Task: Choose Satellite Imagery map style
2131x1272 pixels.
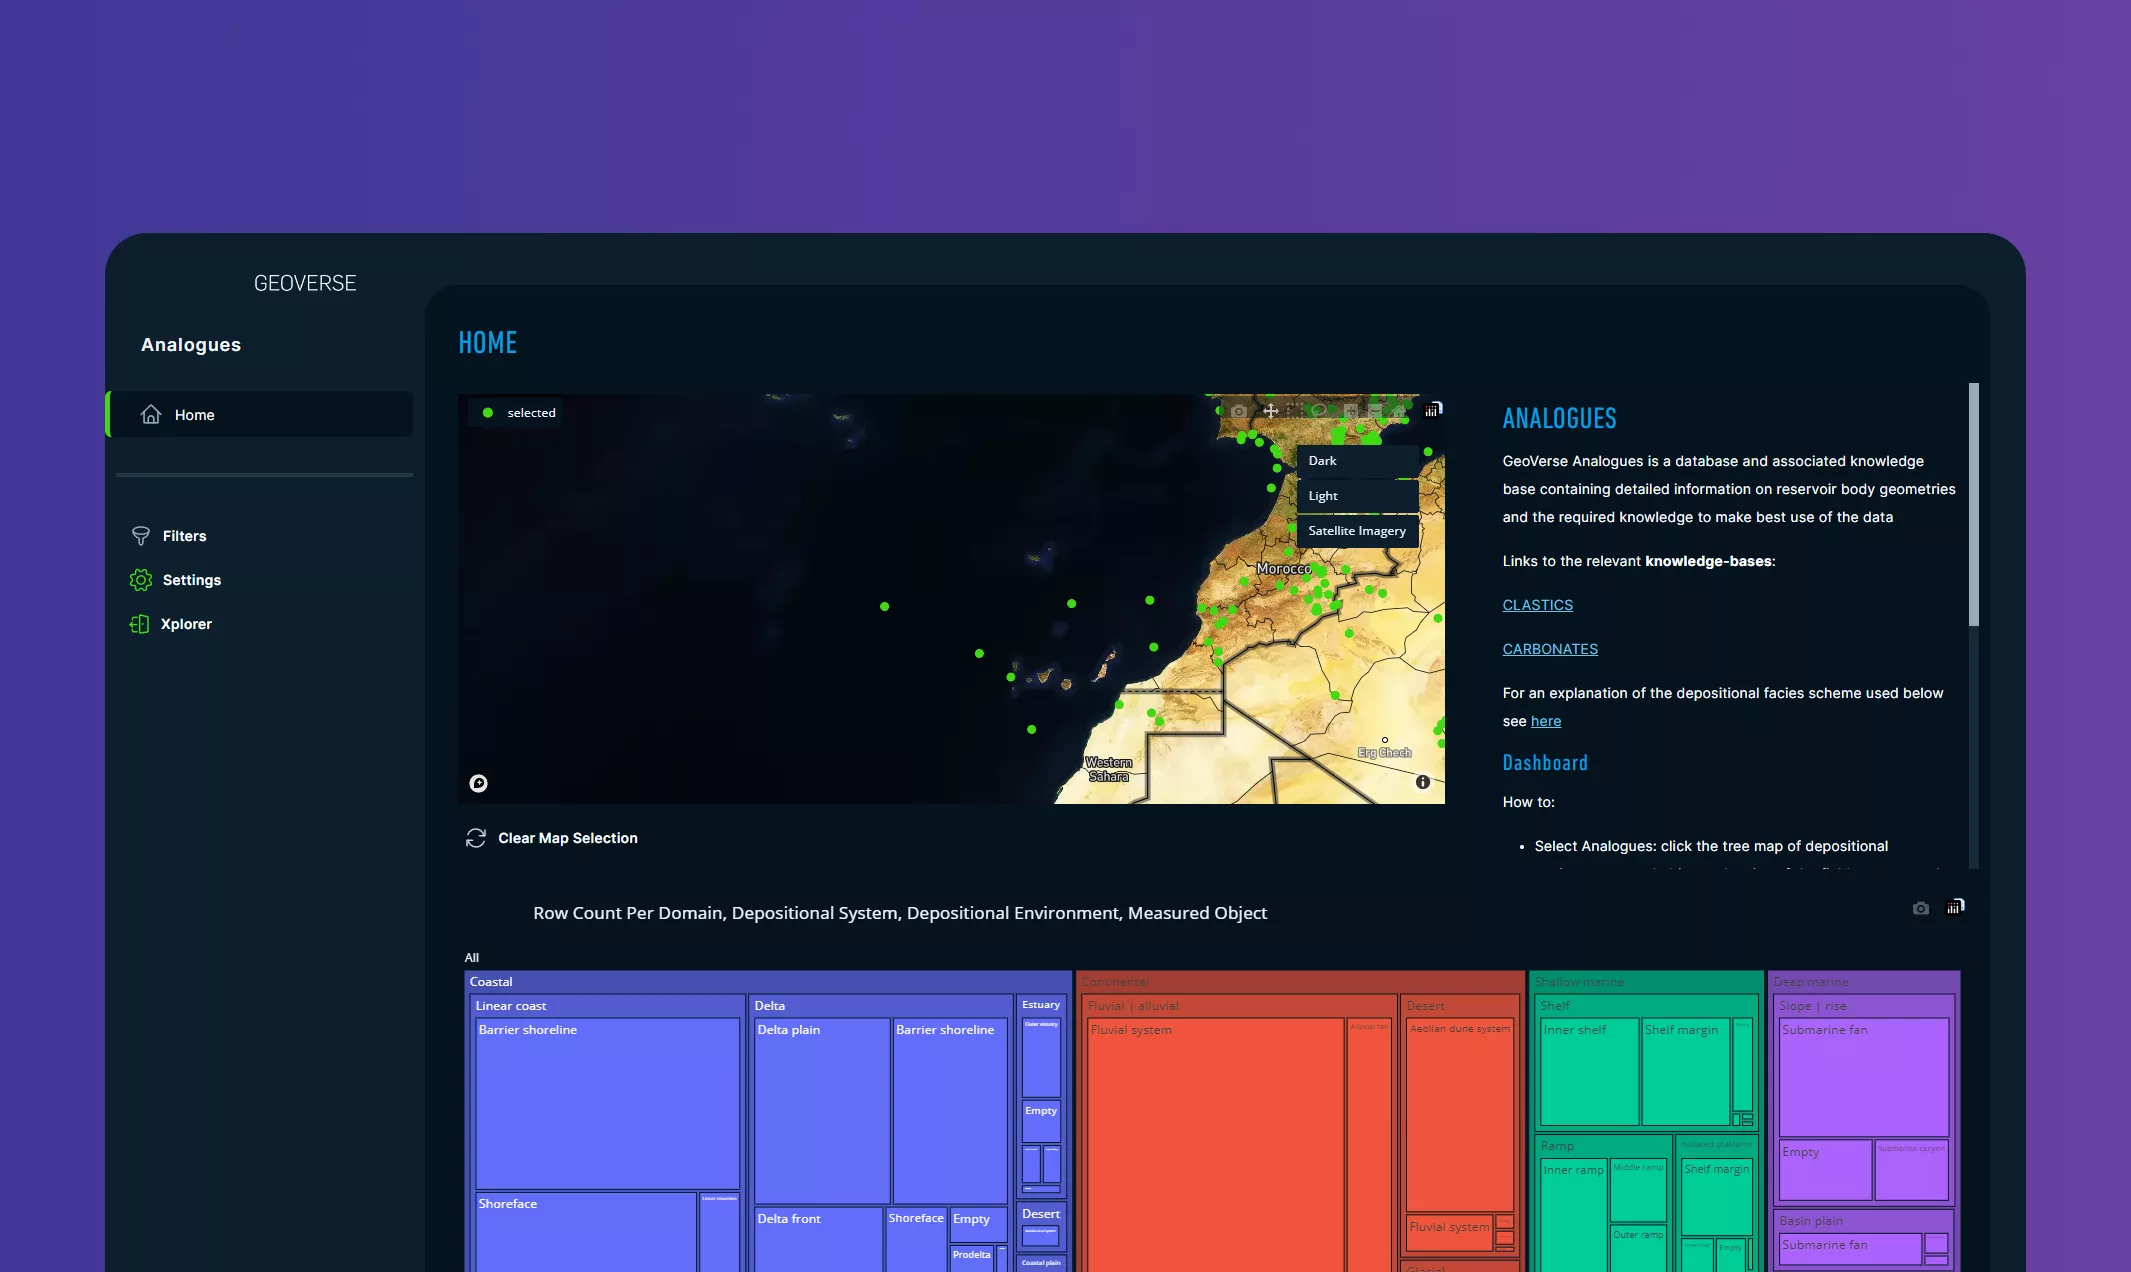Action: [1357, 531]
